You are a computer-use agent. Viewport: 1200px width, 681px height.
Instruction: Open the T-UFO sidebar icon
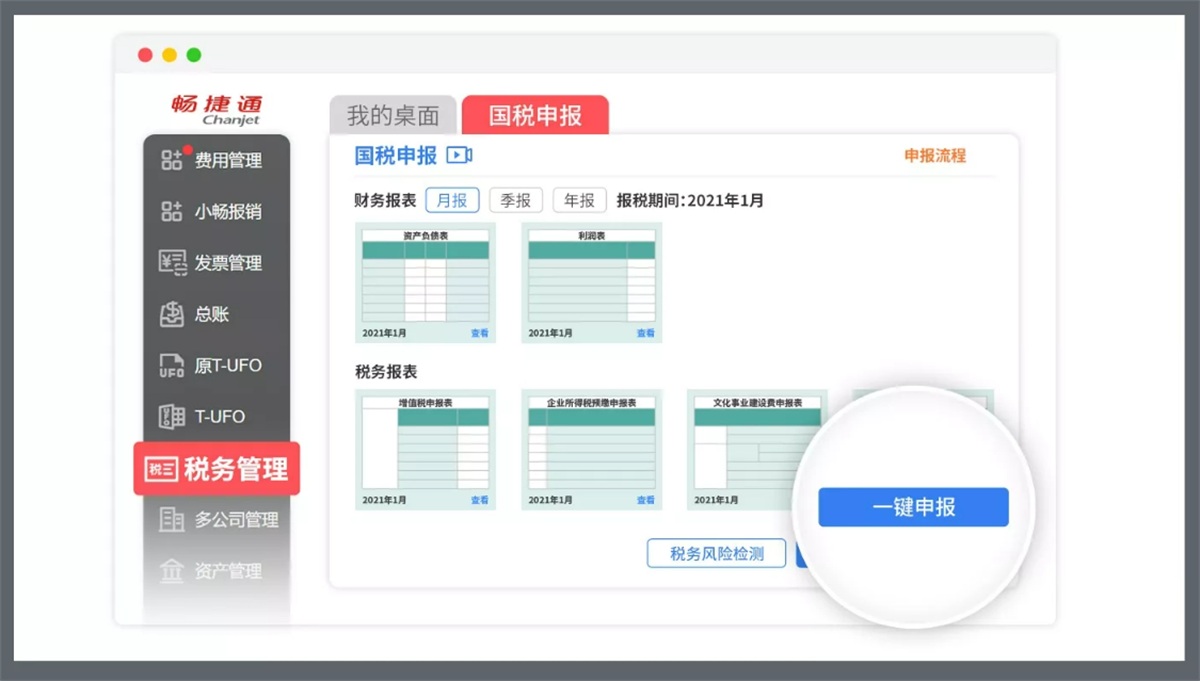click(172, 417)
